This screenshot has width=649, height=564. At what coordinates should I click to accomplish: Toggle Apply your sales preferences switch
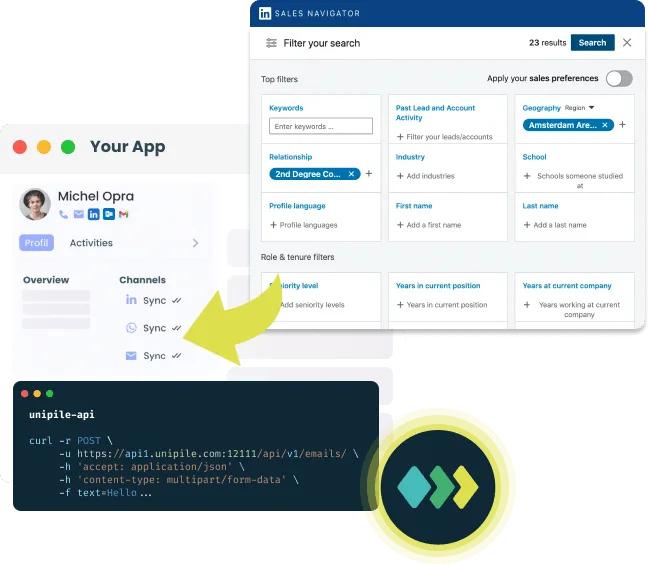pyautogui.click(x=619, y=78)
